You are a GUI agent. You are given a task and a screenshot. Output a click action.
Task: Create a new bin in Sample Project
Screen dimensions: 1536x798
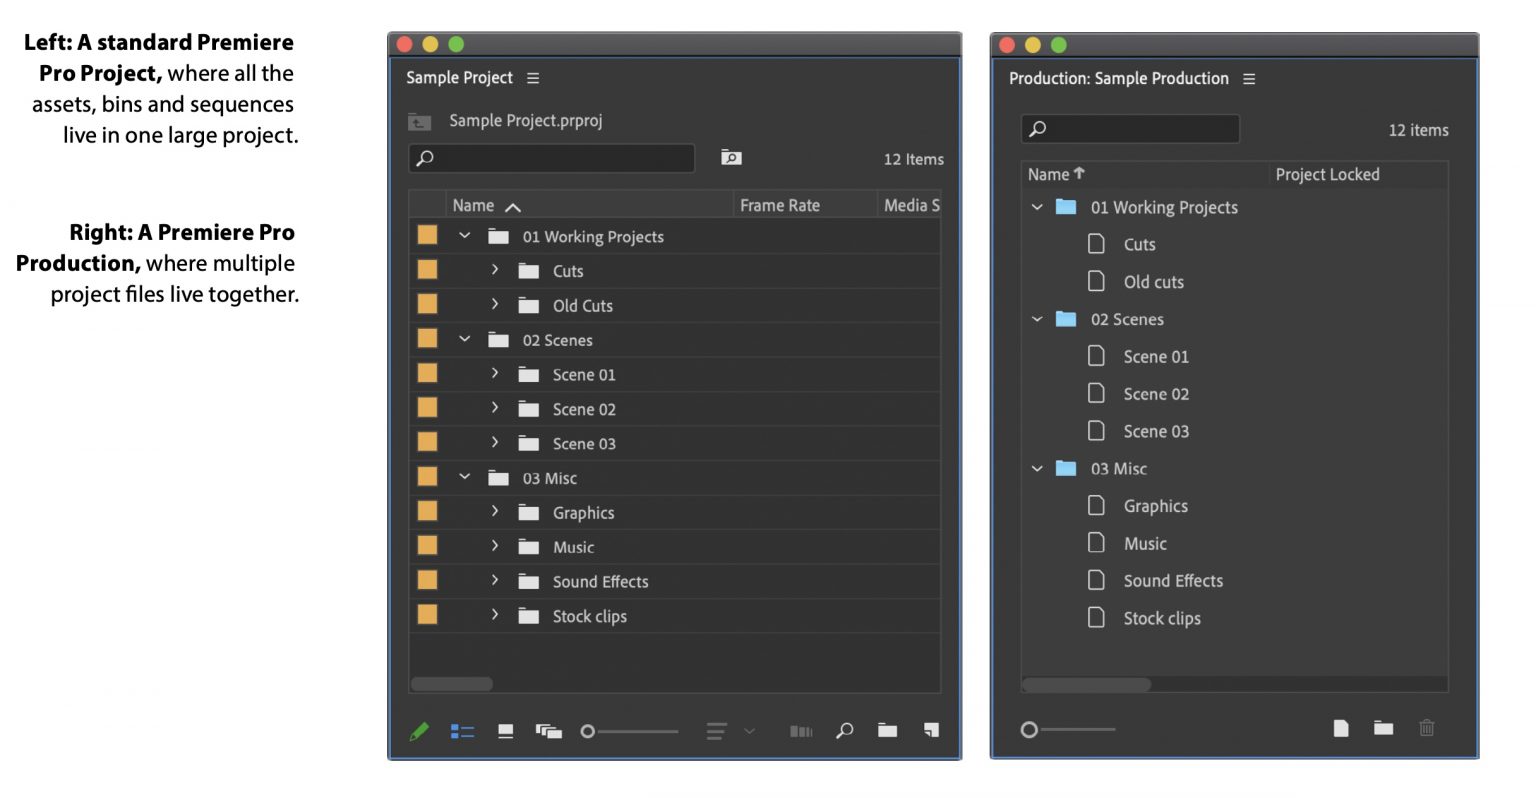tap(888, 730)
